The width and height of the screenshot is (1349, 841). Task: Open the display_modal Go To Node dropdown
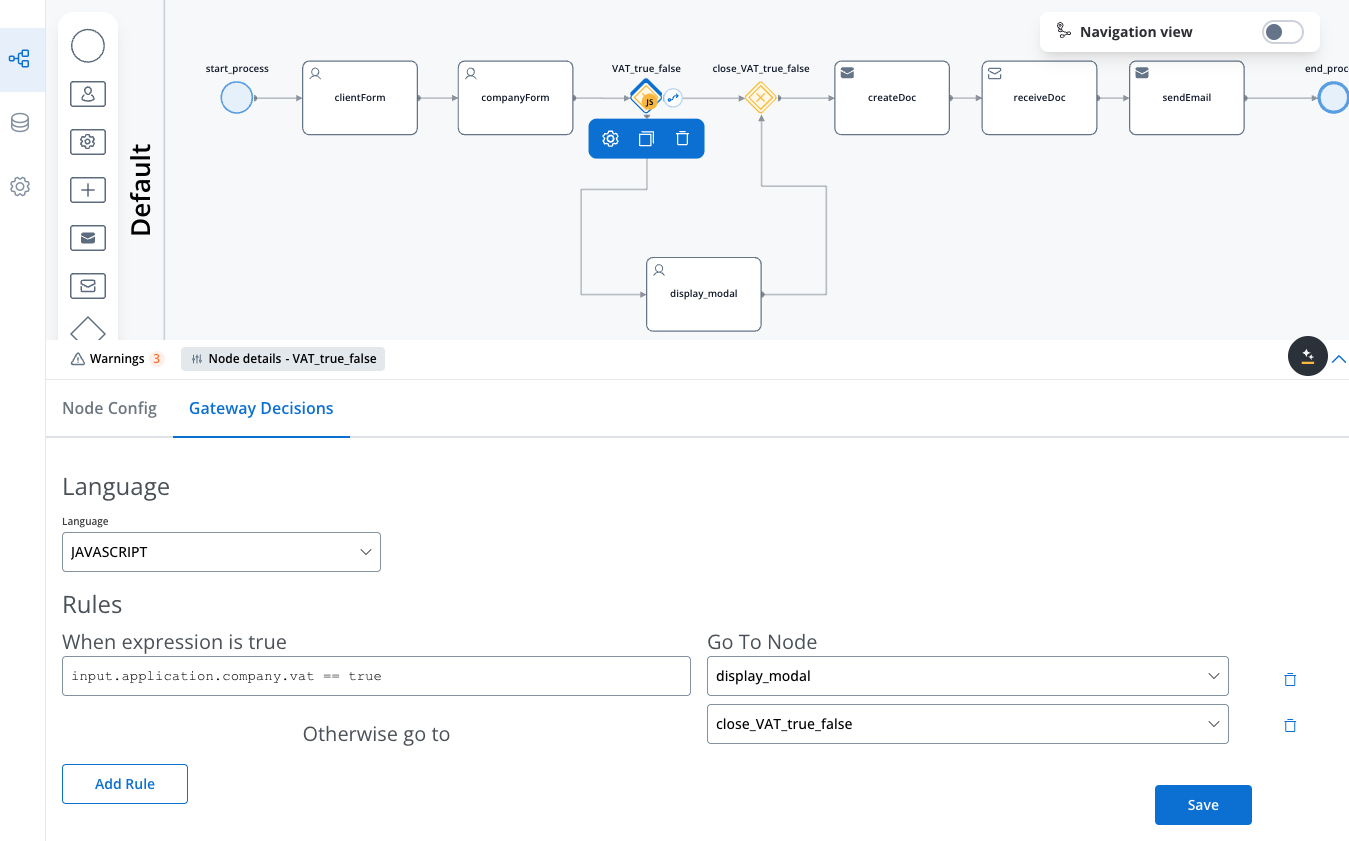pyautogui.click(x=967, y=676)
